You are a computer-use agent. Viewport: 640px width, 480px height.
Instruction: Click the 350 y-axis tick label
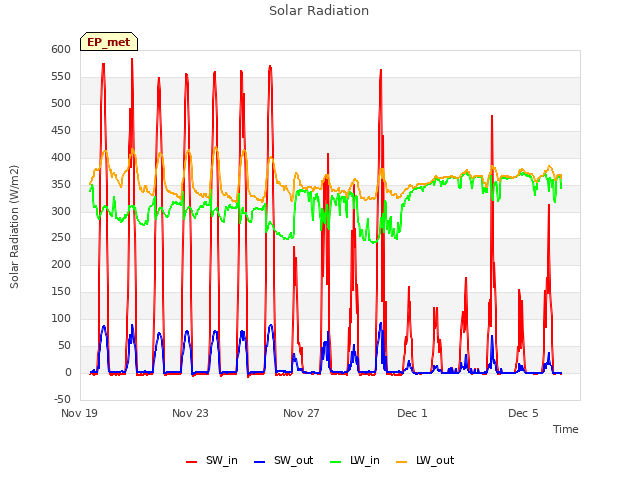tap(61, 184)
